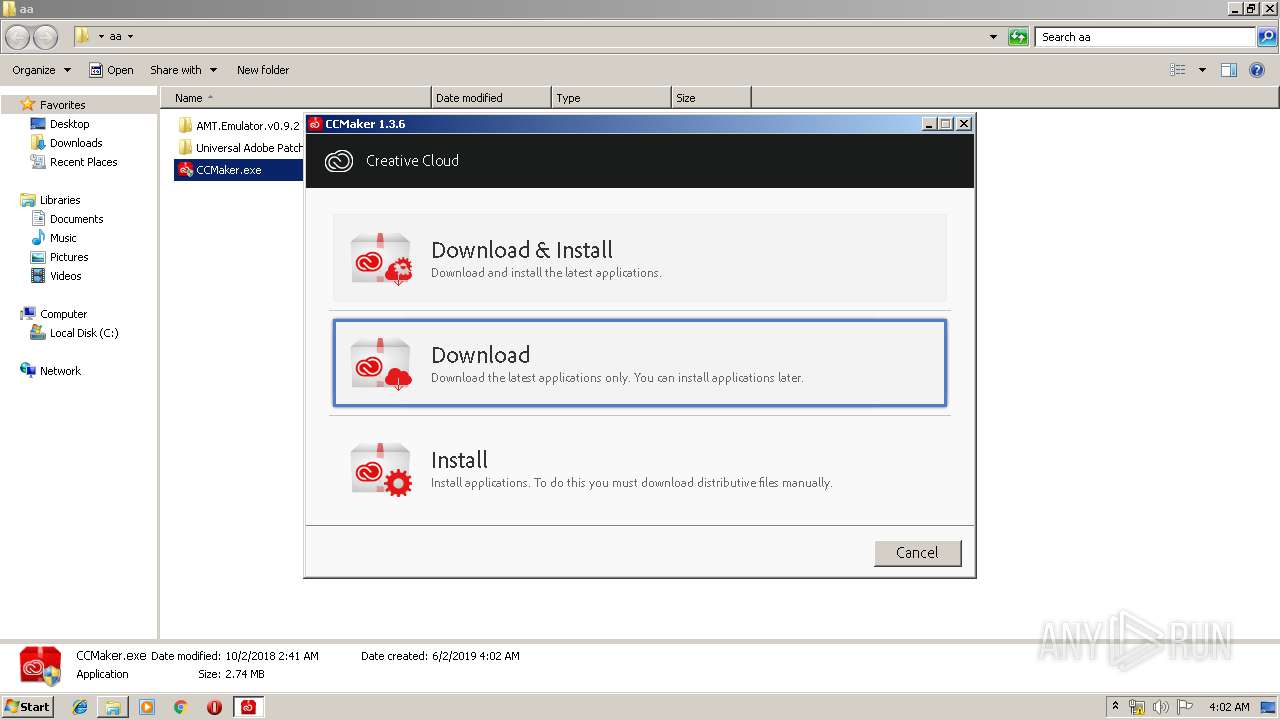Open Network in navigation pane
Image resolution: width=1280 pixels, height=720 pixels.
click(x=60, y=371)
